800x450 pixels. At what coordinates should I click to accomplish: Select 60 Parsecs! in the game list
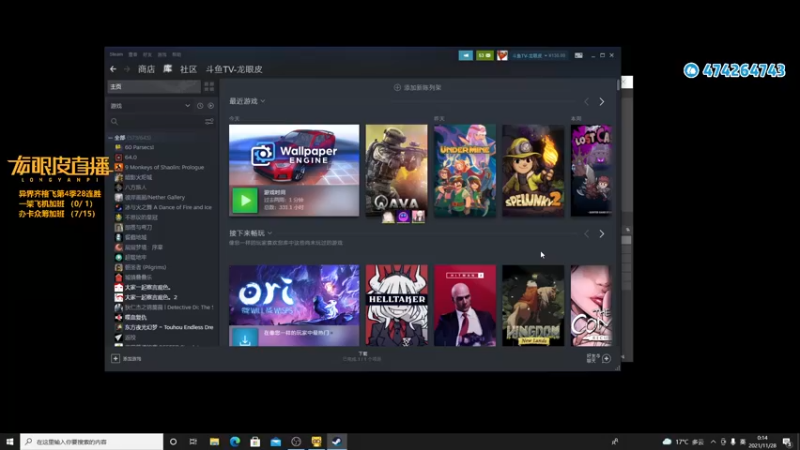coord(139,147)
